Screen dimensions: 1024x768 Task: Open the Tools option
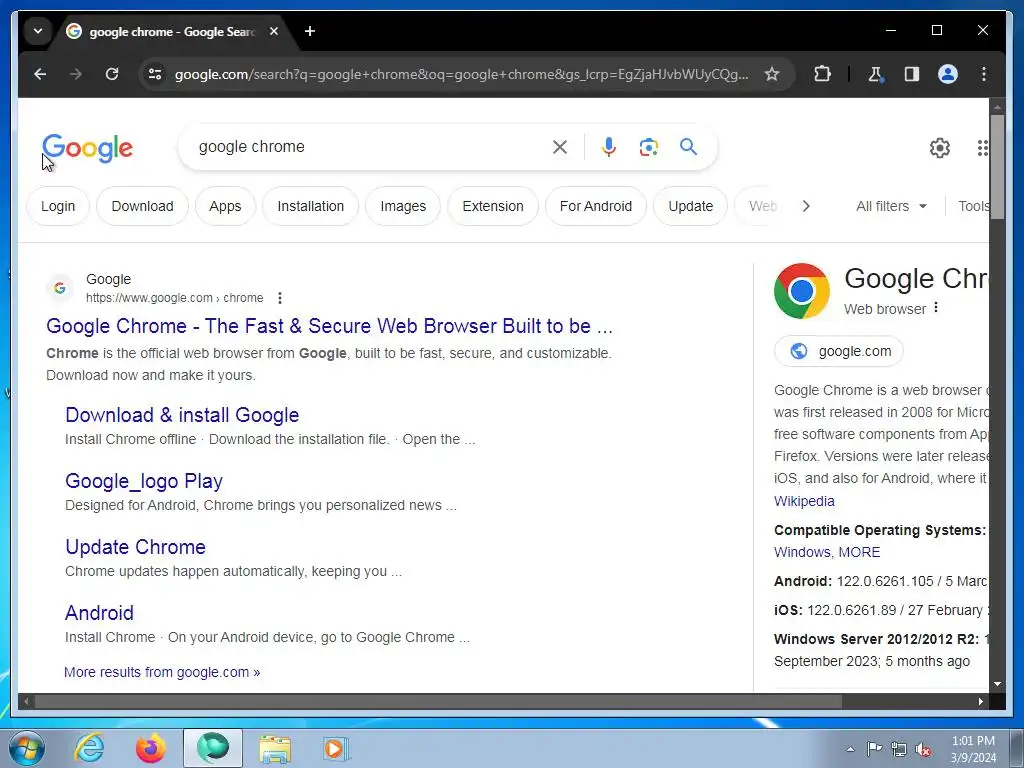pyautogui.click(x=973, y=206)
